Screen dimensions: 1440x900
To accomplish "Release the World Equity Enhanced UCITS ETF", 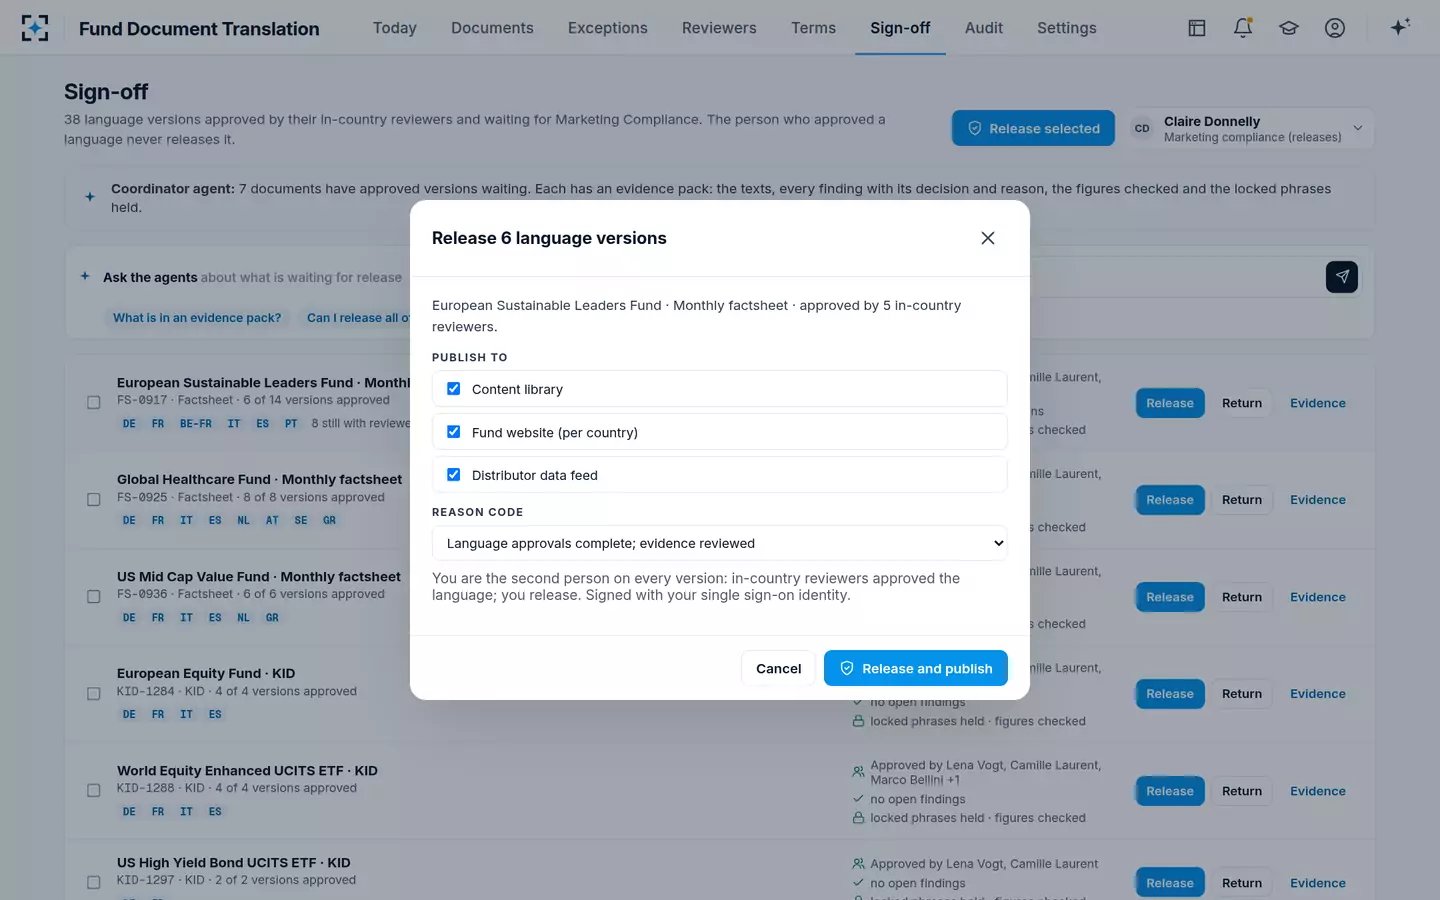I will coord(1170,791).
